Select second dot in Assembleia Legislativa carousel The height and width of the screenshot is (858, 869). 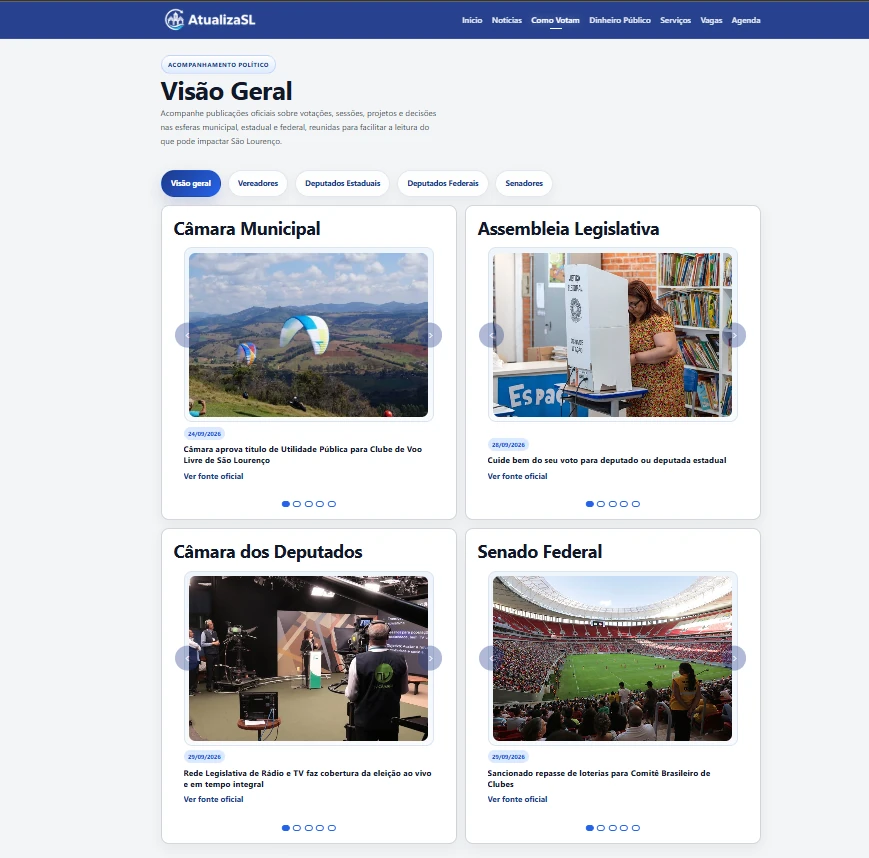pyautogui.click(x=601, y=504)
